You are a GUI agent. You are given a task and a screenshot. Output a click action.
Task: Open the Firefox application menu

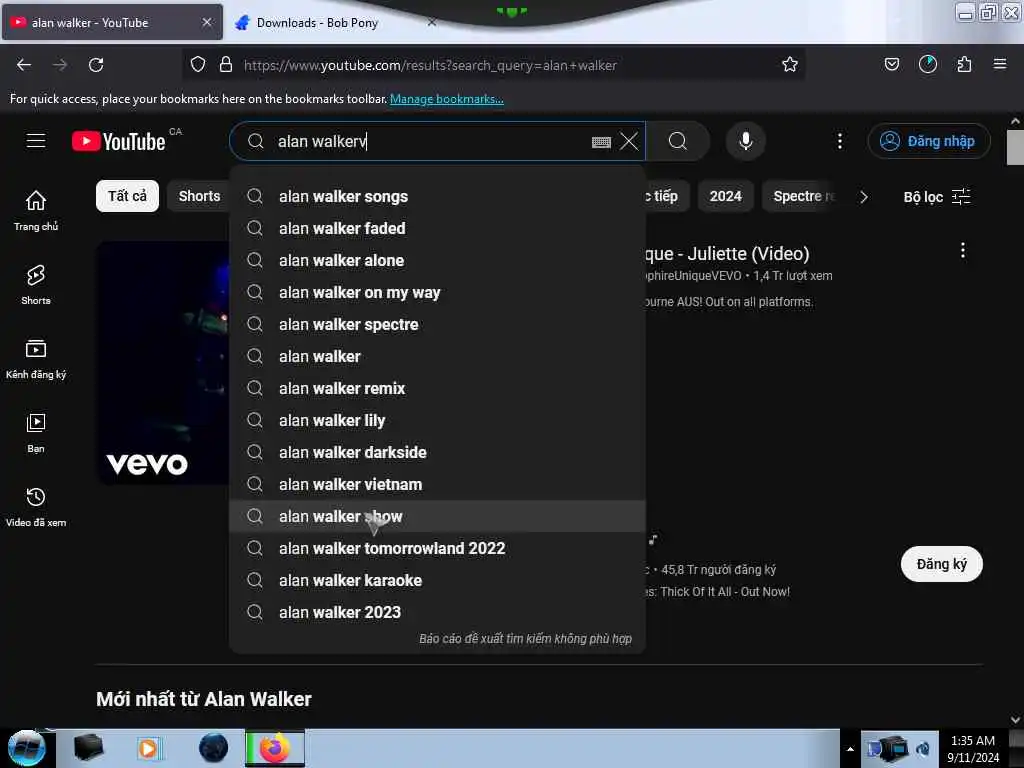click(1000, 65)
